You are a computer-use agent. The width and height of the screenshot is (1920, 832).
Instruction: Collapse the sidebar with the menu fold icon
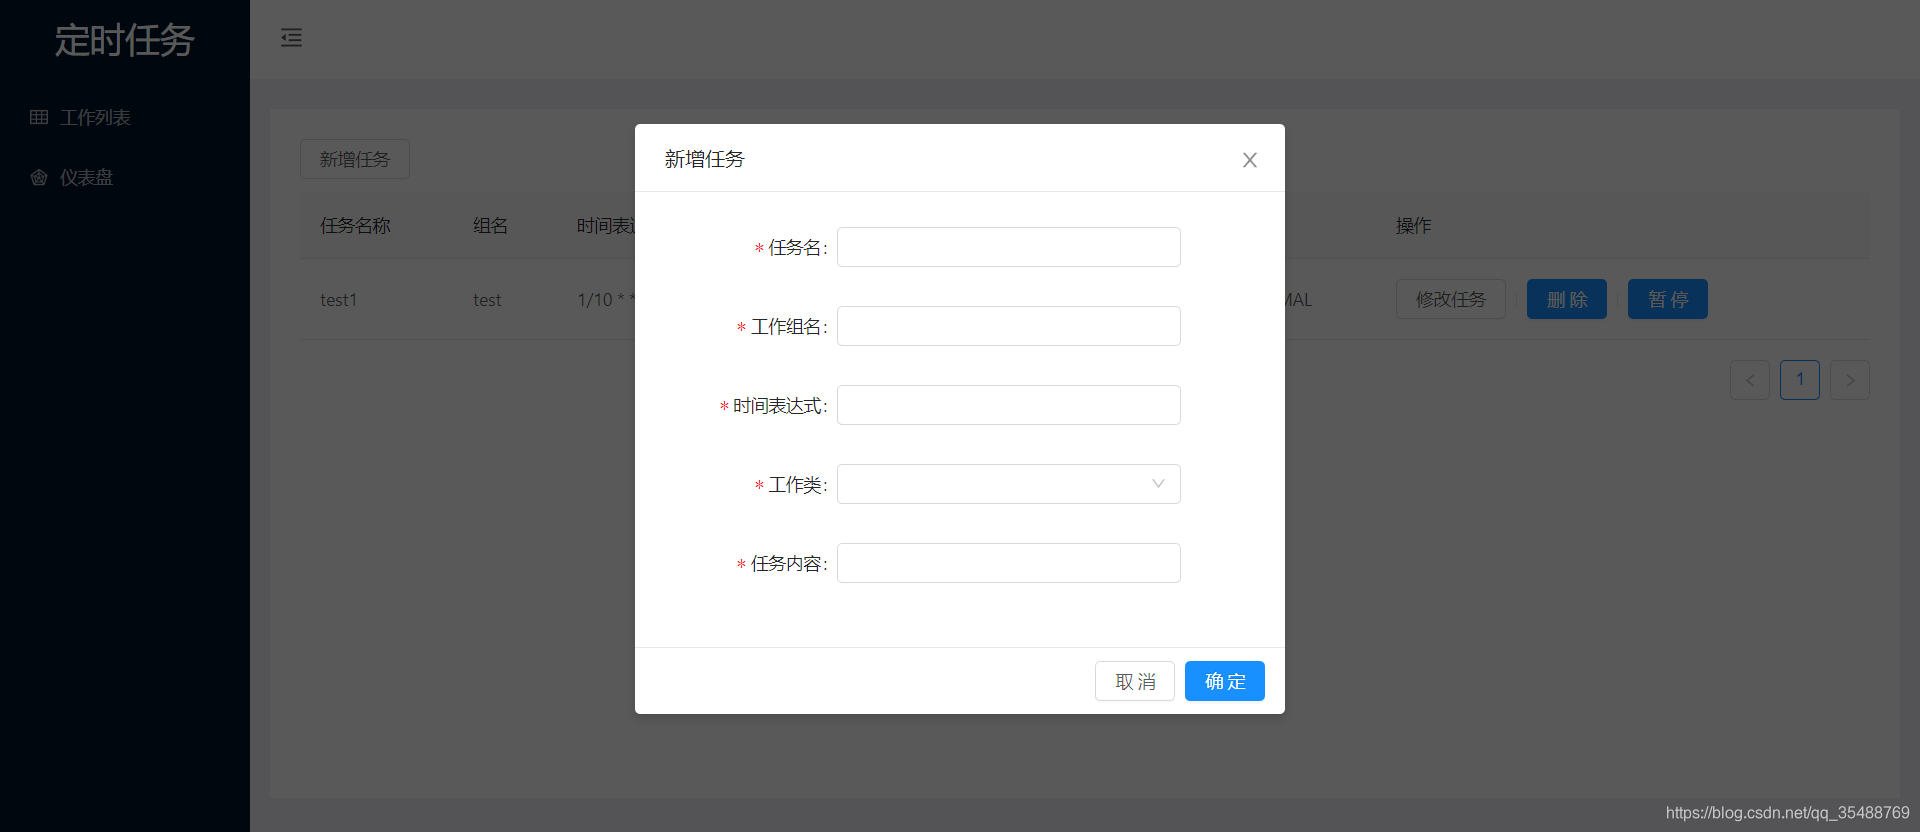(291, 38)
